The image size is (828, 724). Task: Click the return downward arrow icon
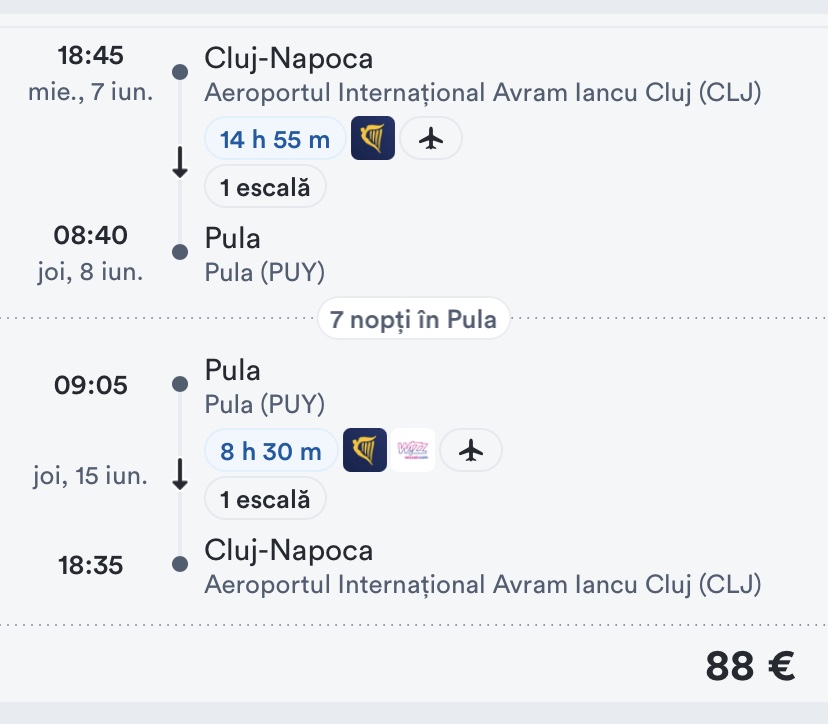pyautogui.click(x=180, y=475)
